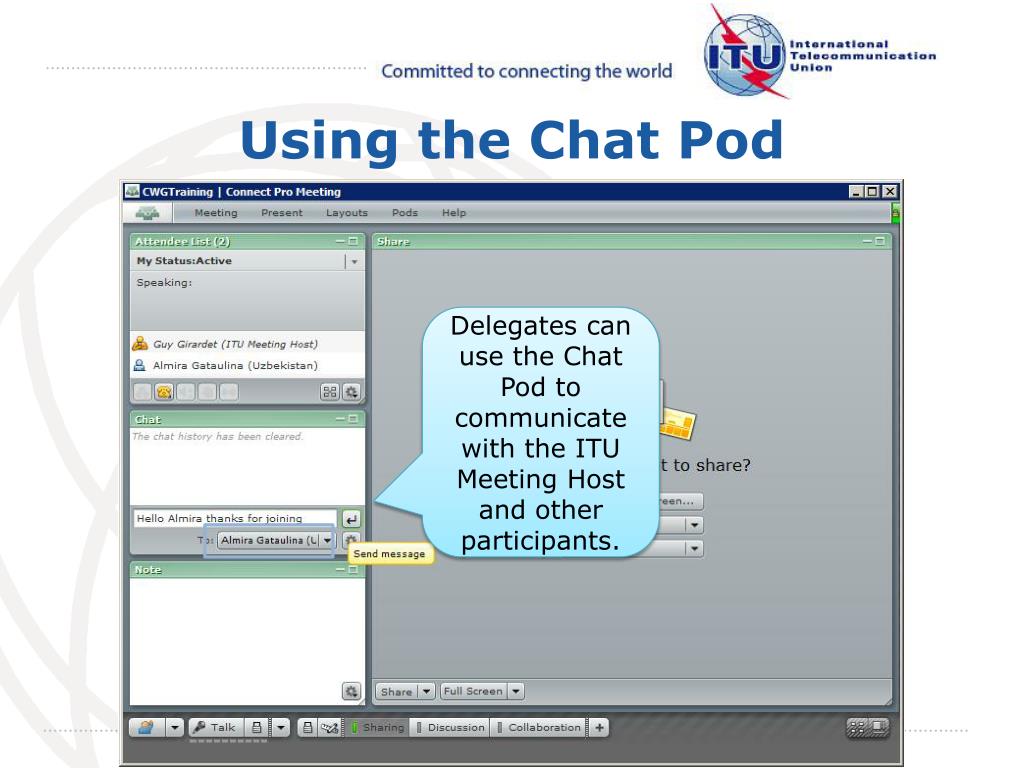The width and height of the screenshot is (1024, 768).
Task: Click the Full Screen button
Action: pyautogui.click(x=473, y=691)
